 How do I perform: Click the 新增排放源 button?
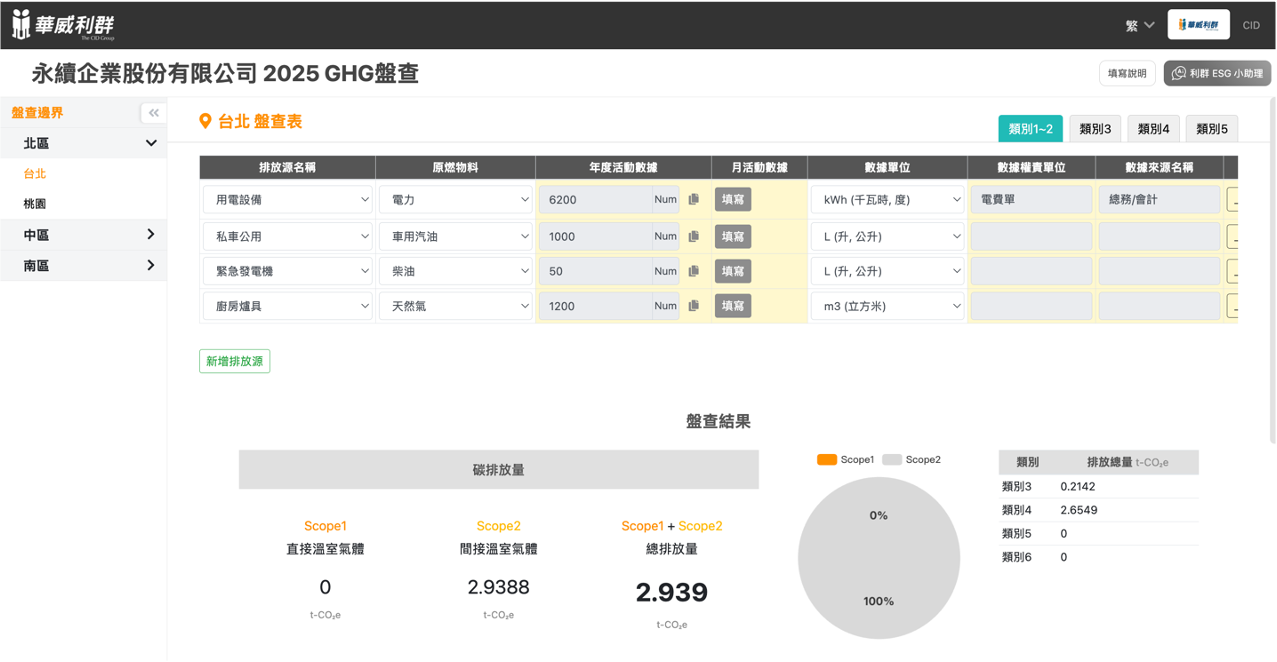234,361
